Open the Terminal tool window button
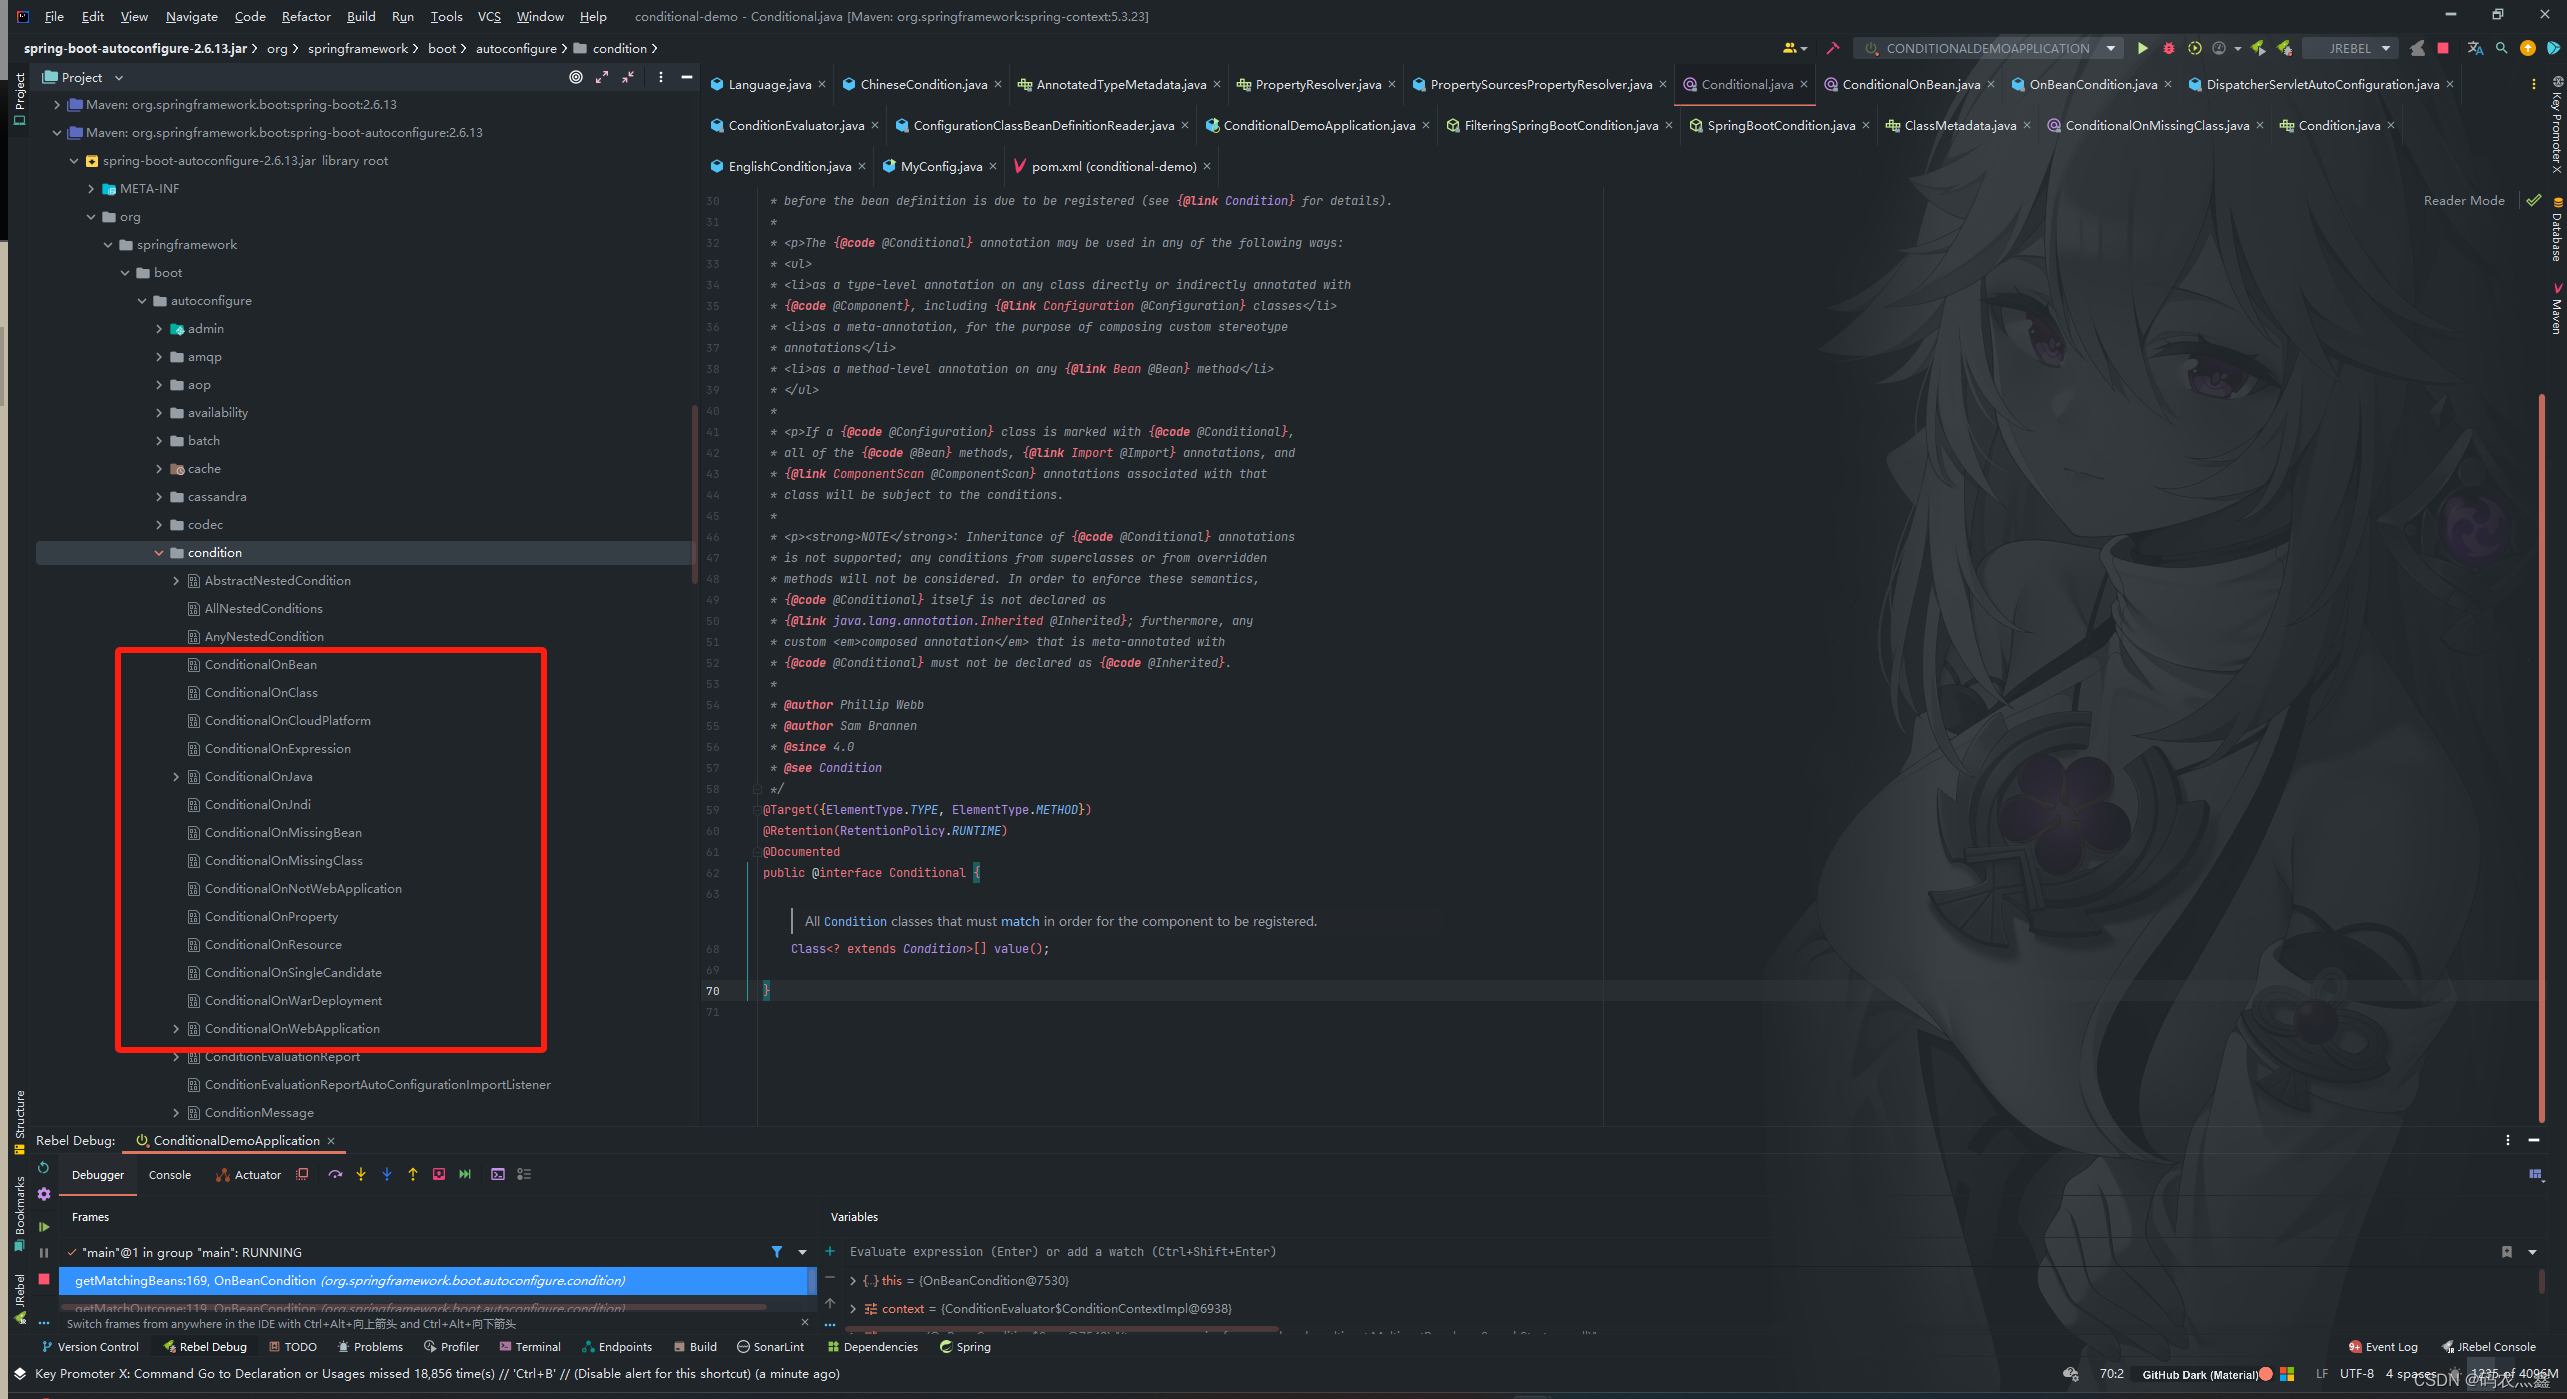2567x1399 pixels. [x=530, y=1346]
